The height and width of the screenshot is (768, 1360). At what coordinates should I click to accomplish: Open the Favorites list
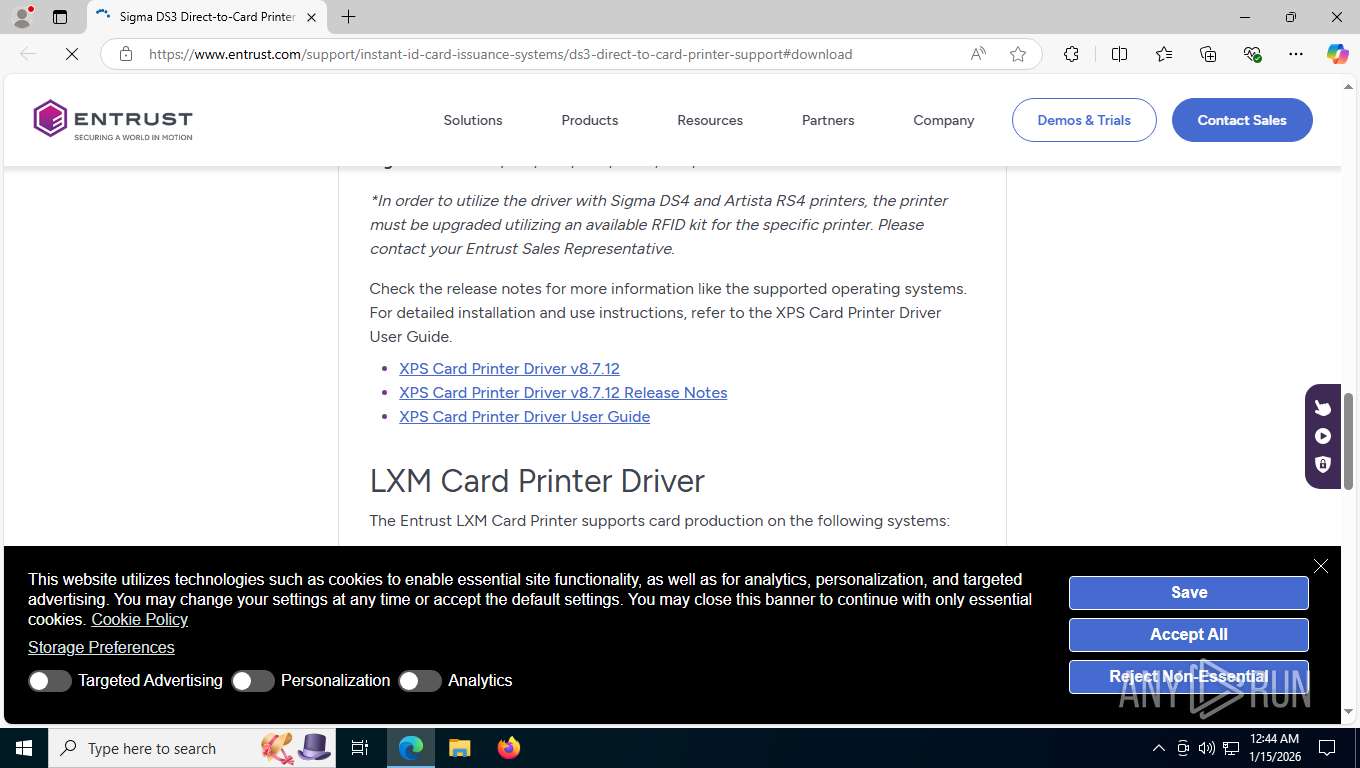point(1164,54)
